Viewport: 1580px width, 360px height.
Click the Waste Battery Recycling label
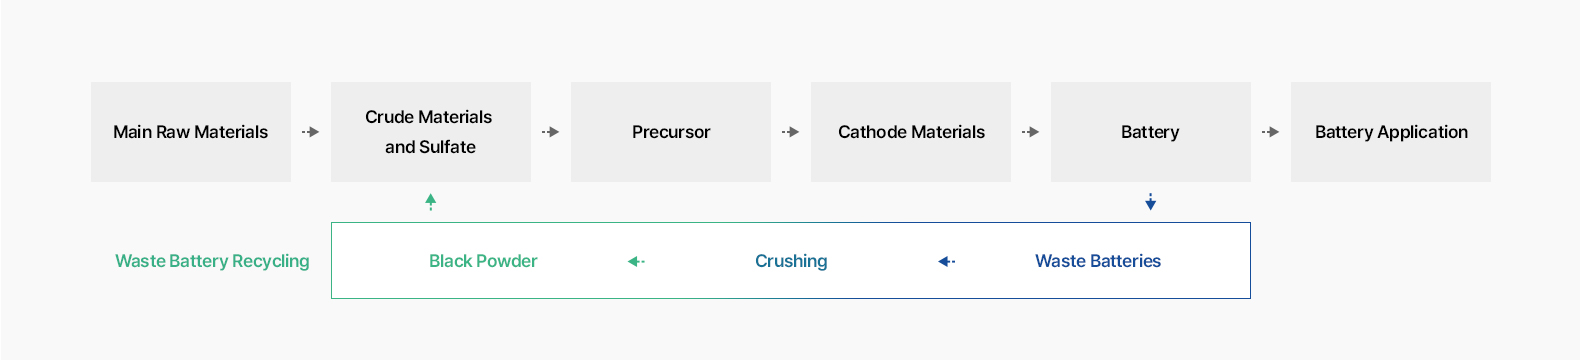212,261
